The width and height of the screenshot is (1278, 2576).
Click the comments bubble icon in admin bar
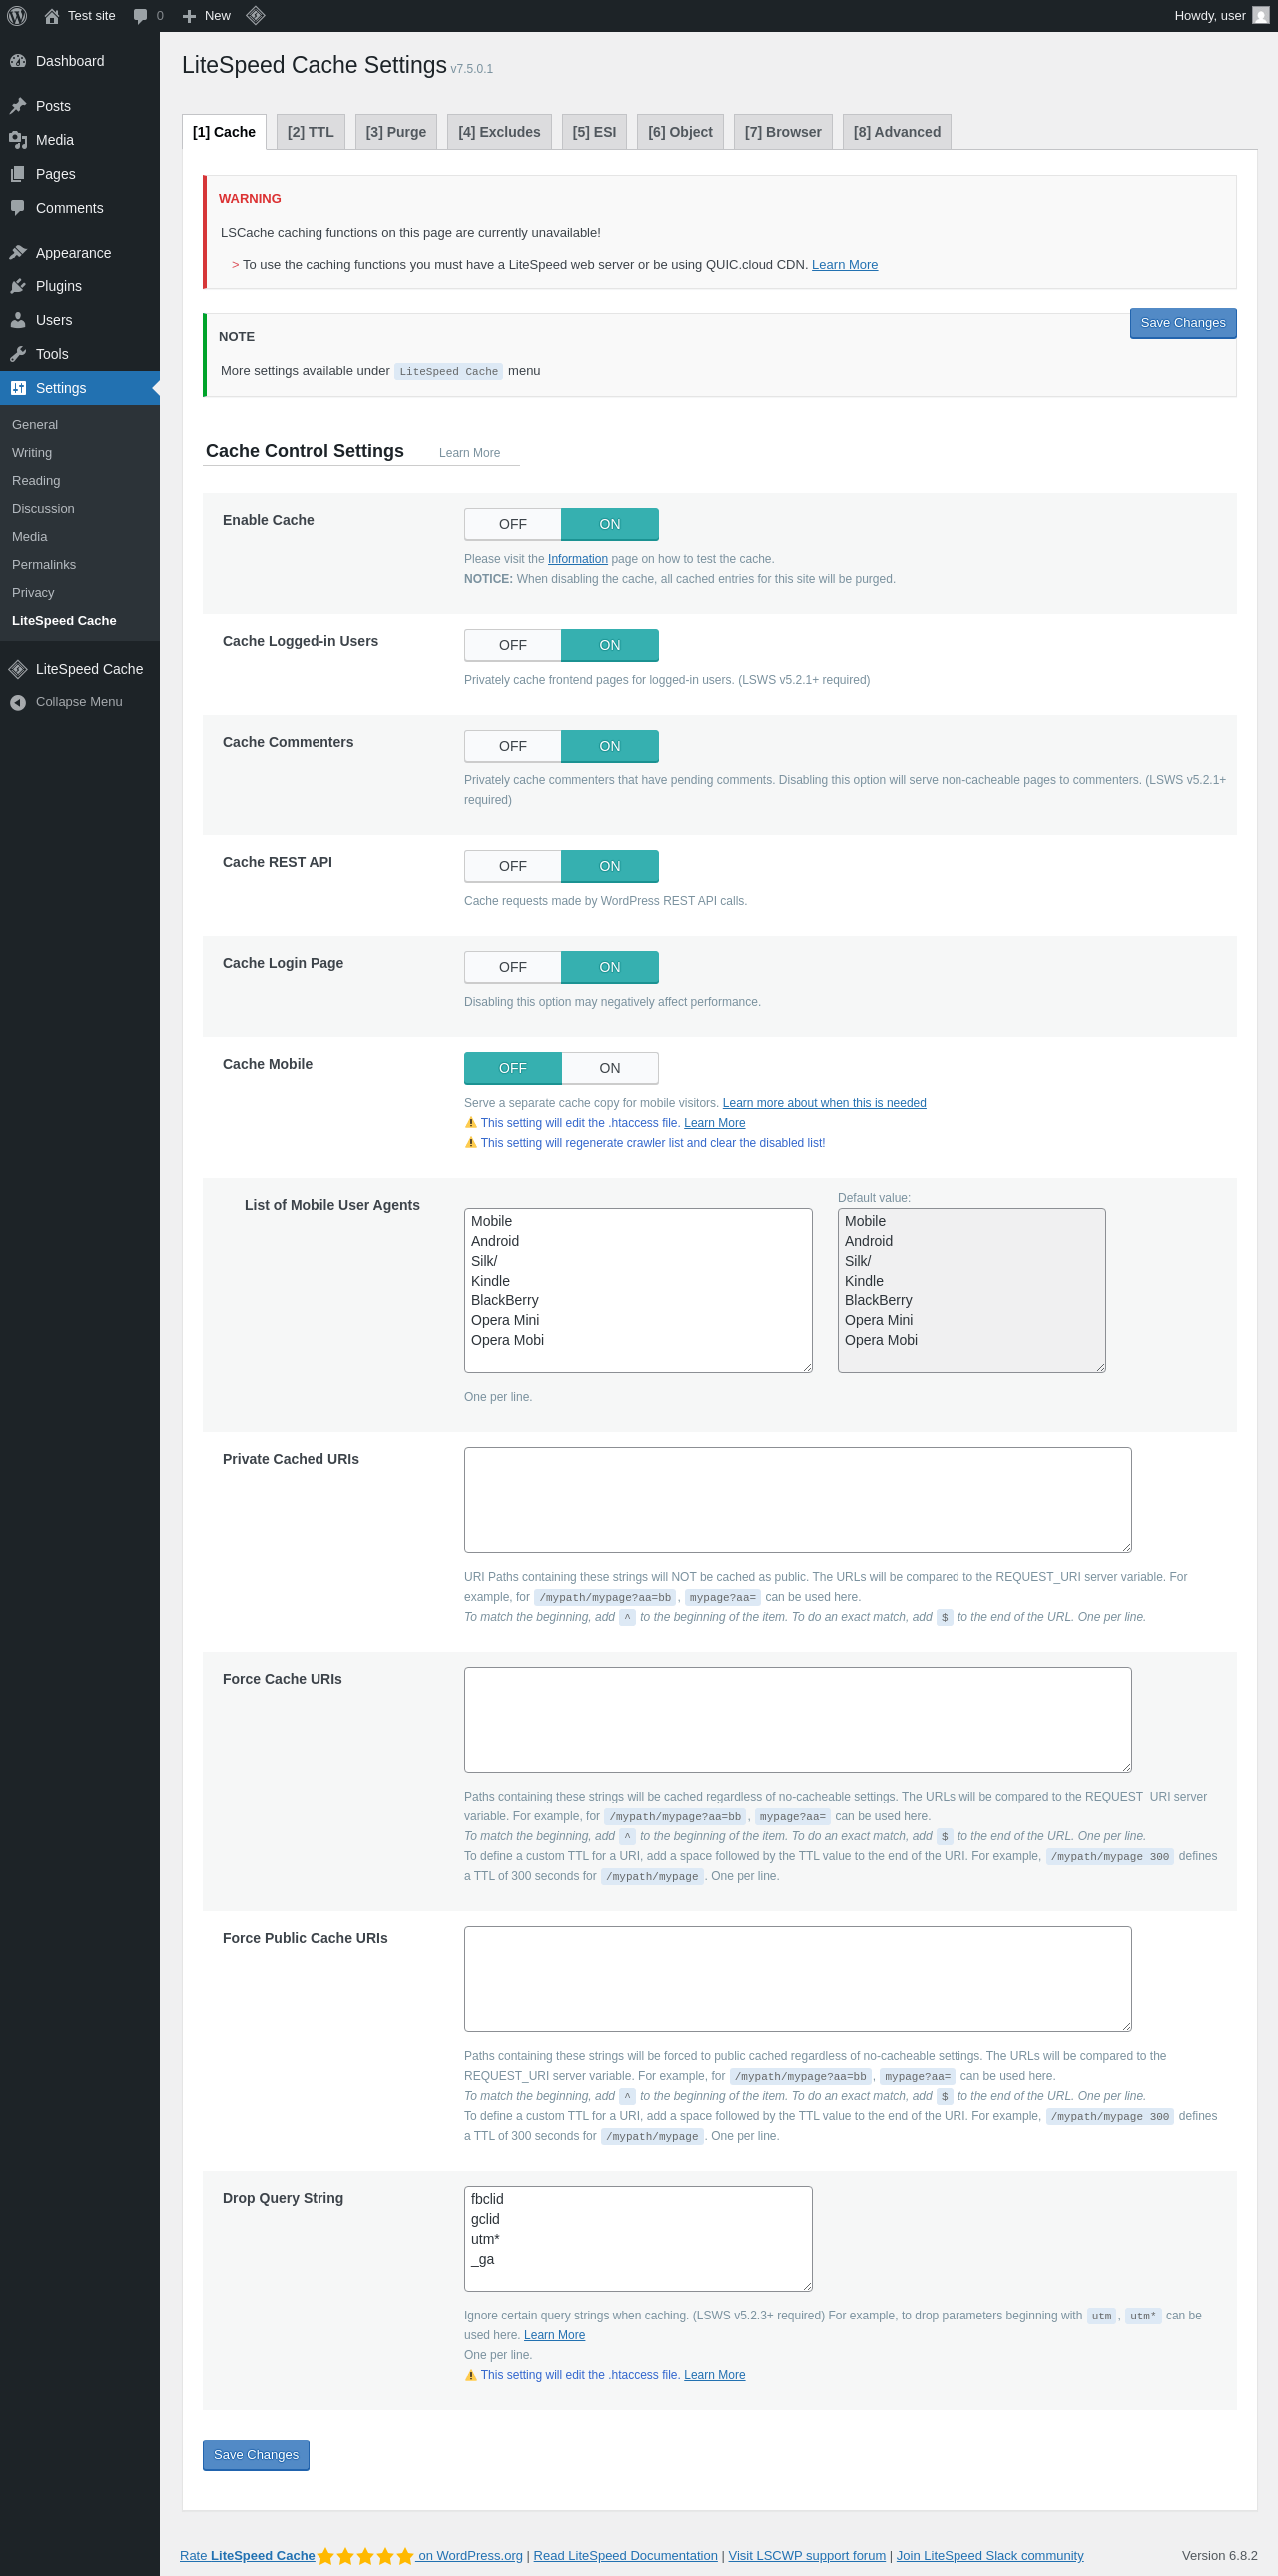(x=140, y=16)
